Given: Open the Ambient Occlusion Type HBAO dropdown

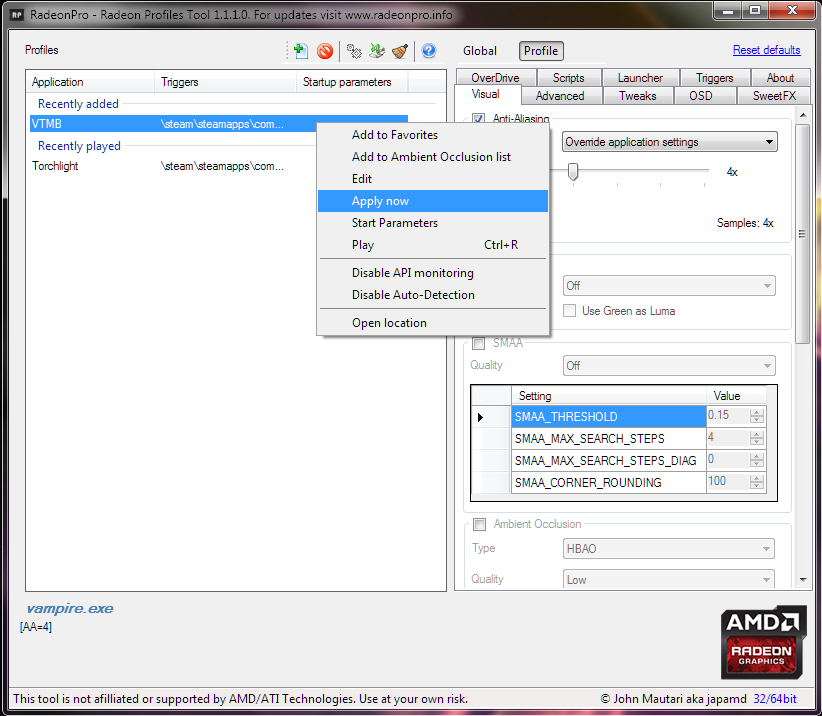Looking at the screenshot, I should pos(669,549).
